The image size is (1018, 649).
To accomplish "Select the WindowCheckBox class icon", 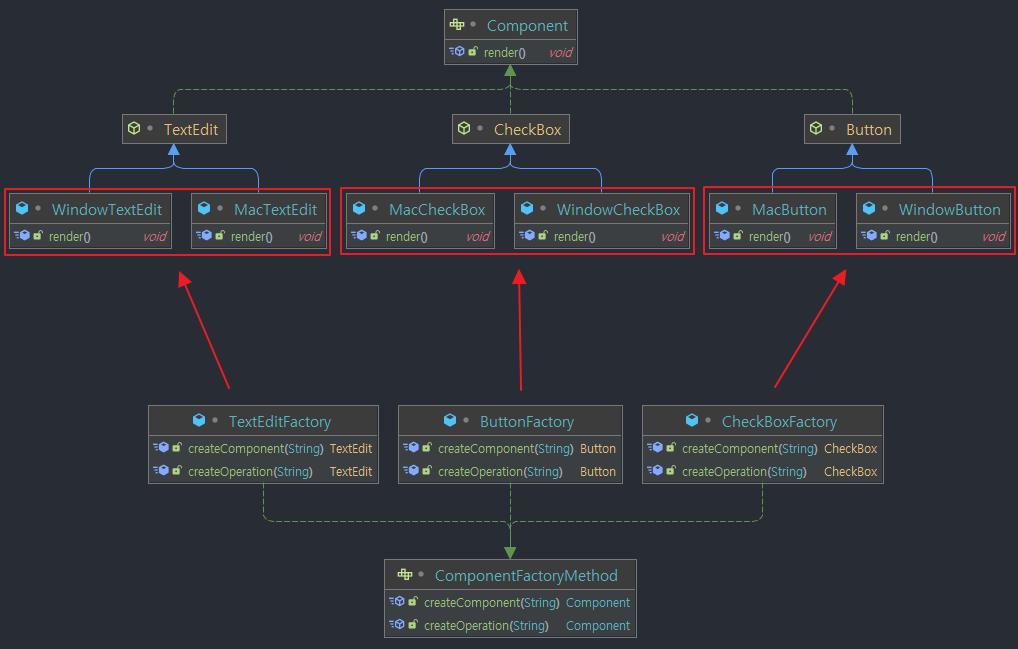I will pos(527,208).
